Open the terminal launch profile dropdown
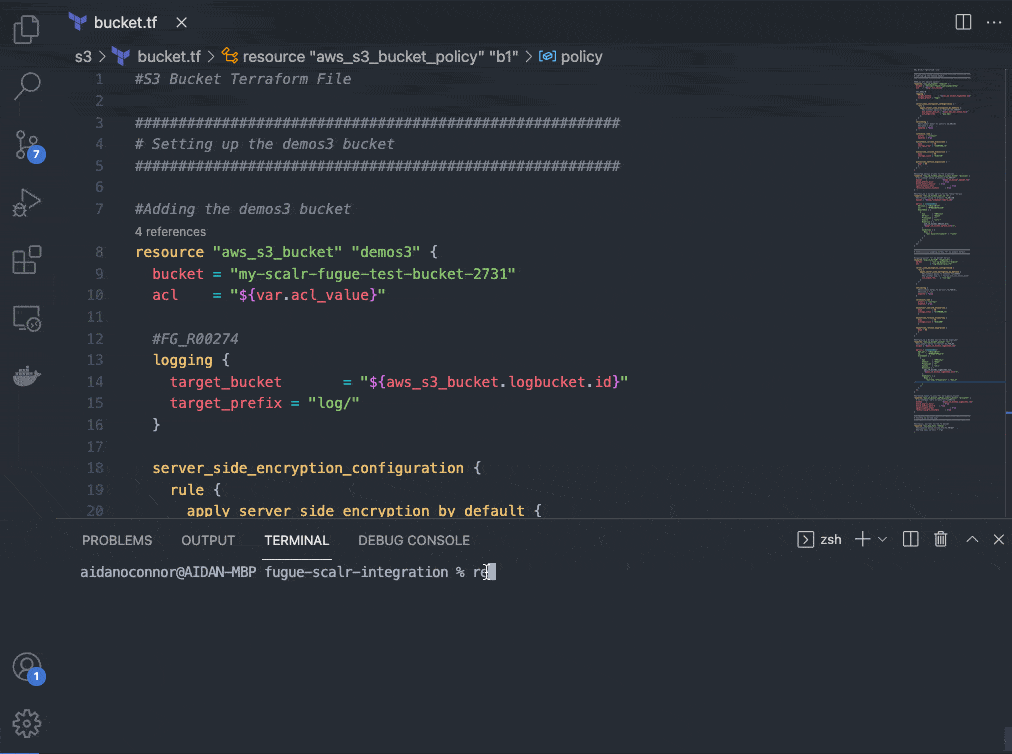Screen dimensions: 1012x754 pyautogui.click(x=882, y=539)
